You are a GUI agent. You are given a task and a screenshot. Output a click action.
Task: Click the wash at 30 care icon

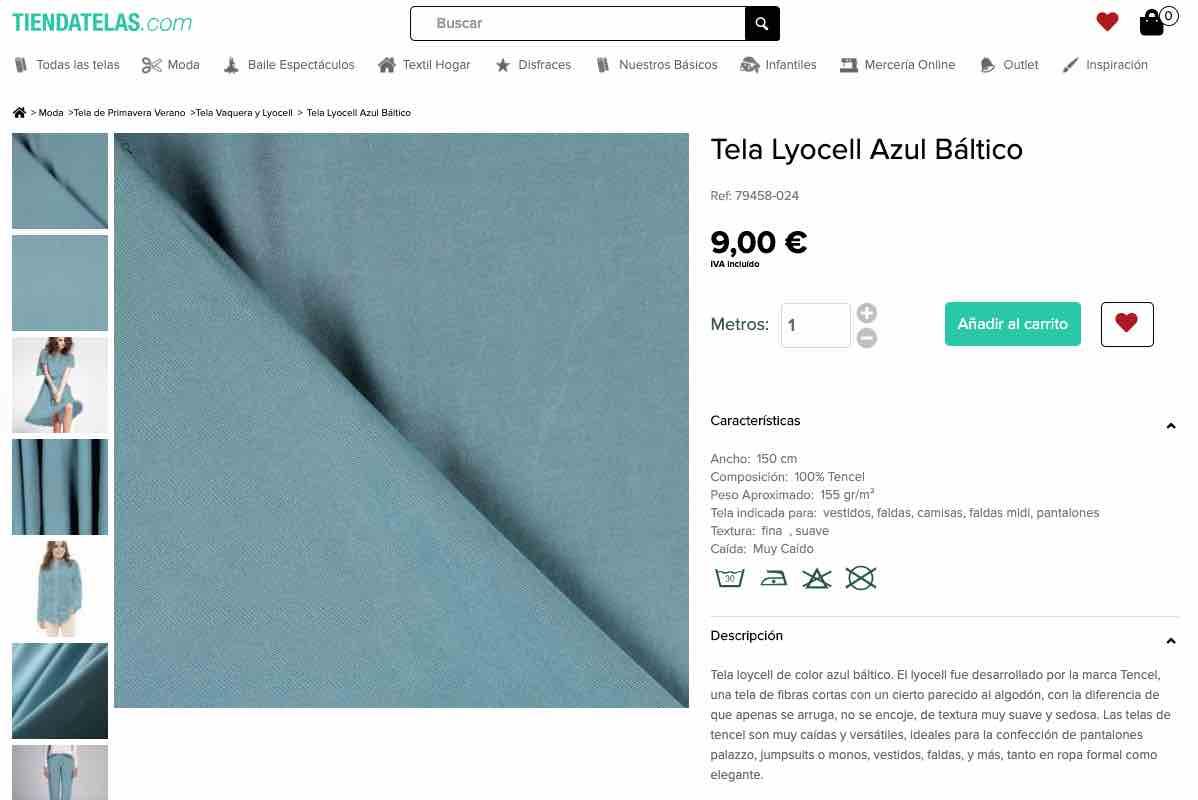tap(730, 578)
